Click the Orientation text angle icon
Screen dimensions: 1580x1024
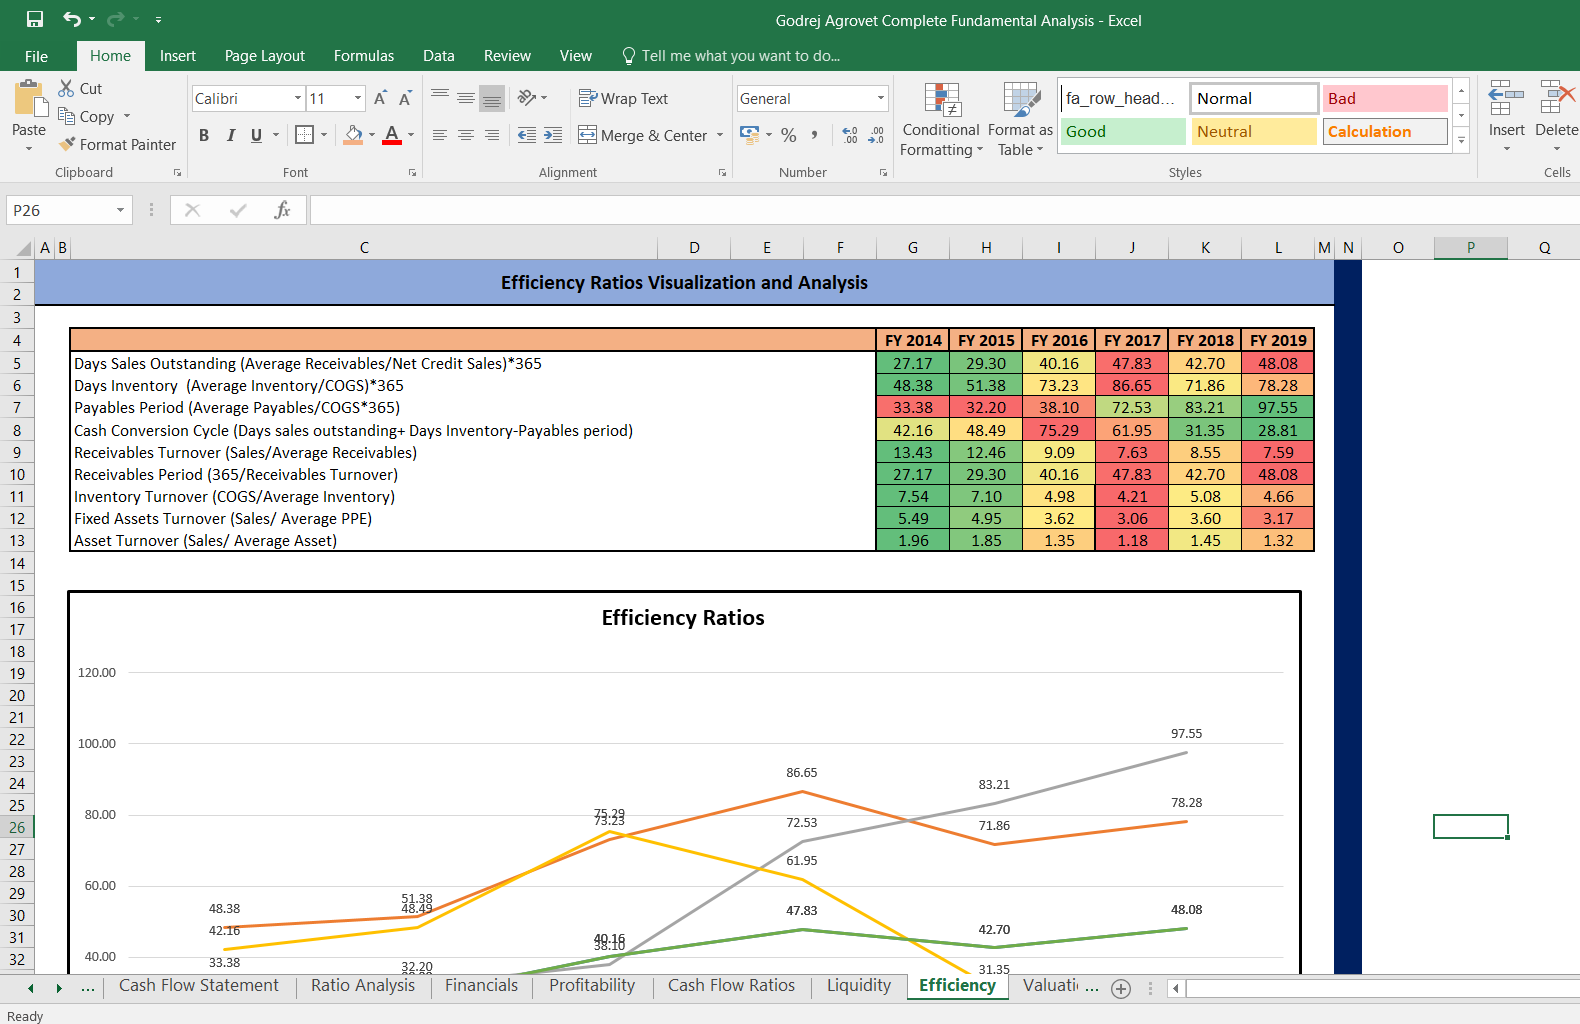pos(527,98)
